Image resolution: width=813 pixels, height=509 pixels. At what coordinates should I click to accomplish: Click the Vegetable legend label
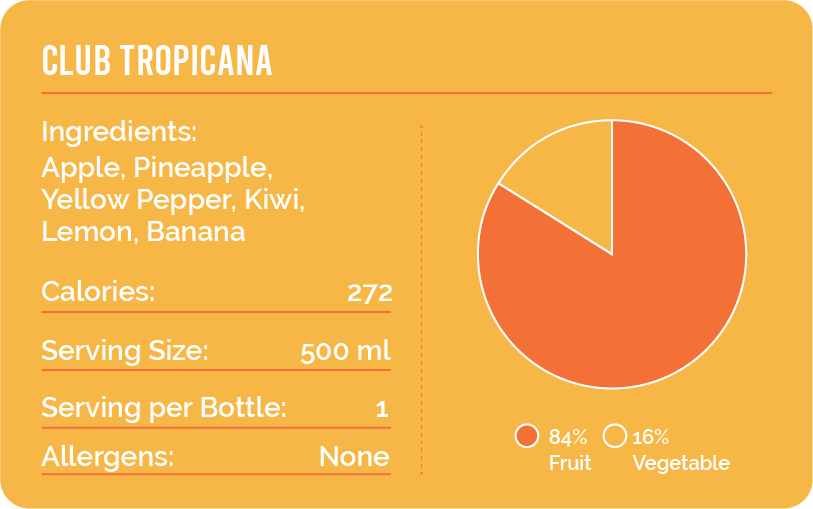[x=681, y=463]
